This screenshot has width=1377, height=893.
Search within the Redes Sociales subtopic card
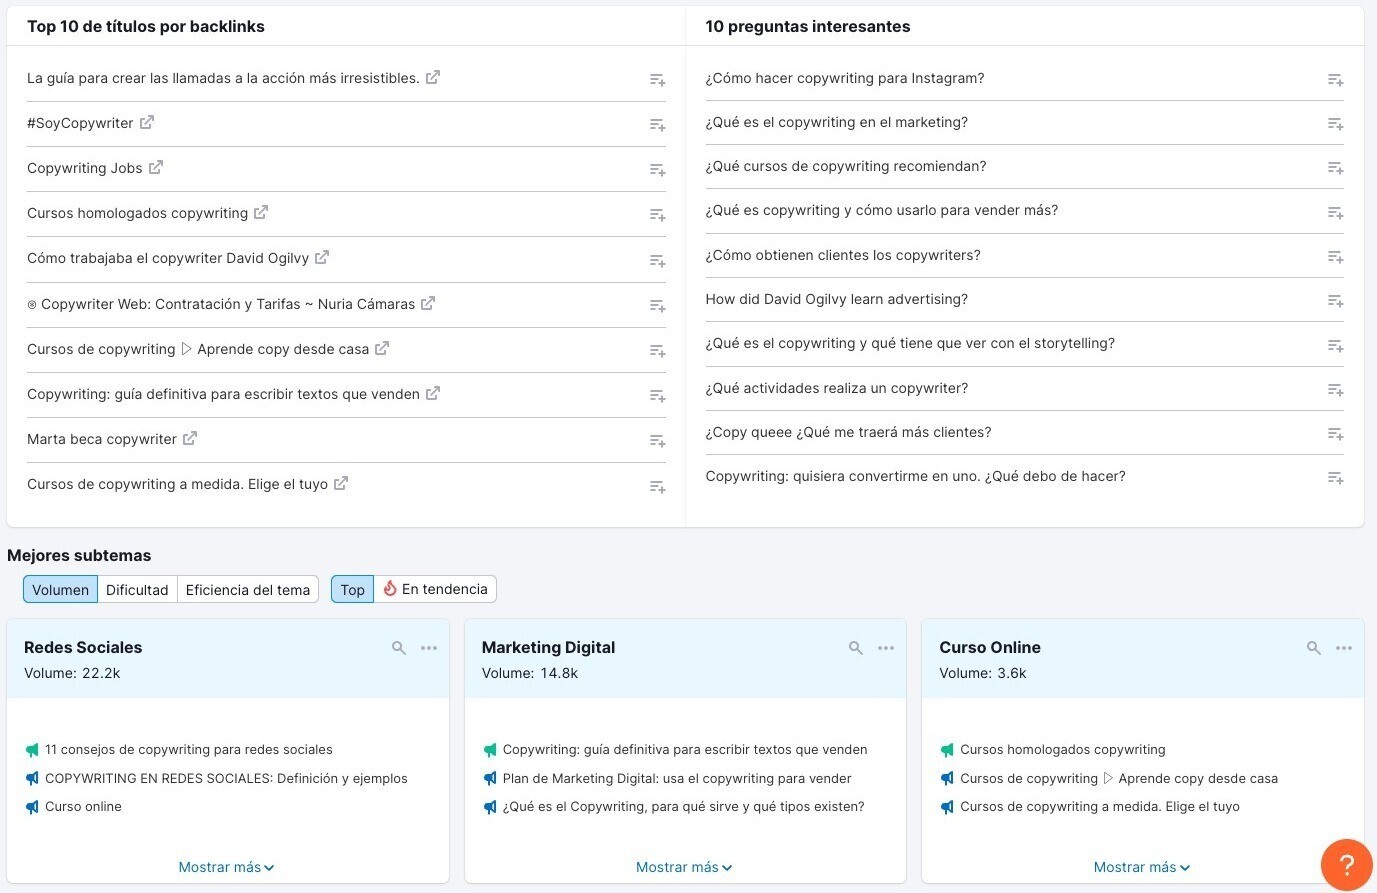click(399, 648)
